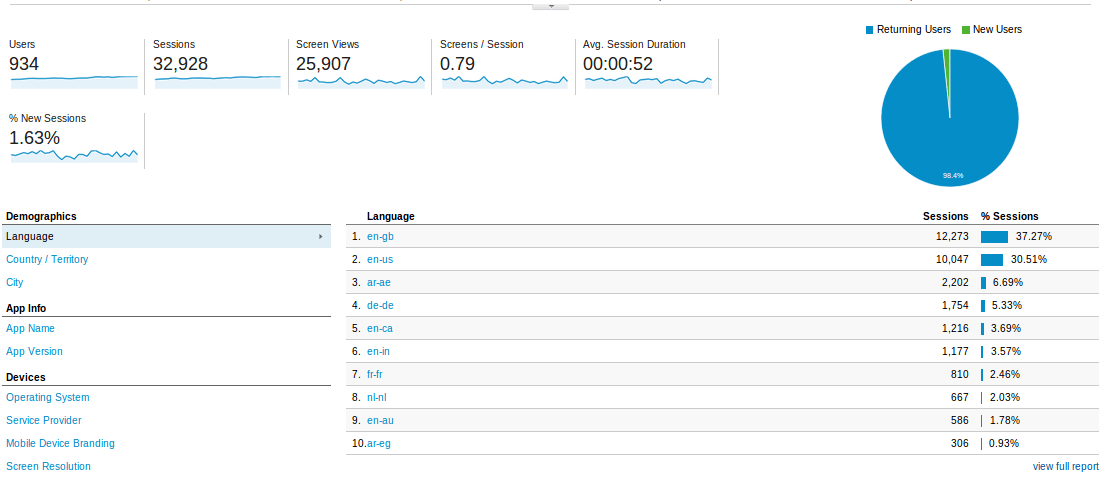Click the Sessions total 32,928

[x=181, y=64]
